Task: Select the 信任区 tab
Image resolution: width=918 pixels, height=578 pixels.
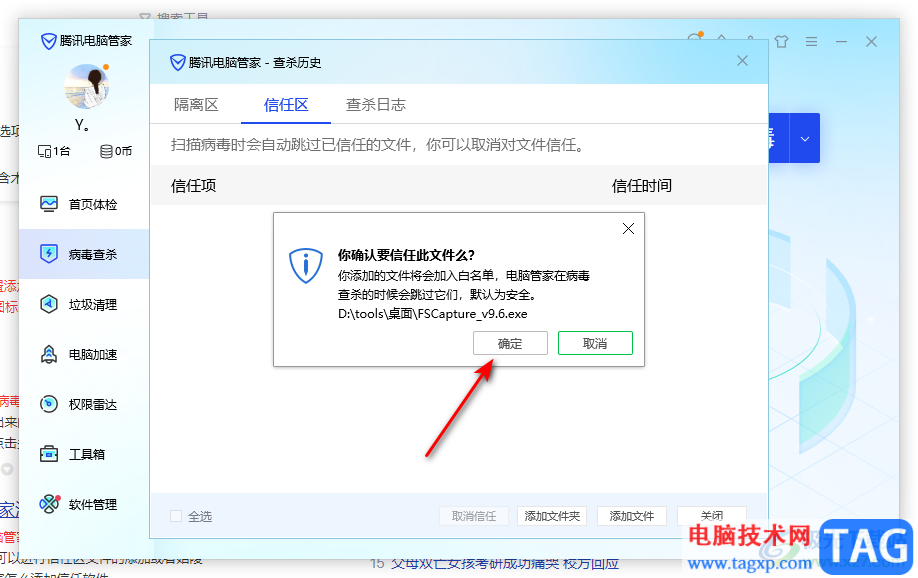Action: pos(286,105)
